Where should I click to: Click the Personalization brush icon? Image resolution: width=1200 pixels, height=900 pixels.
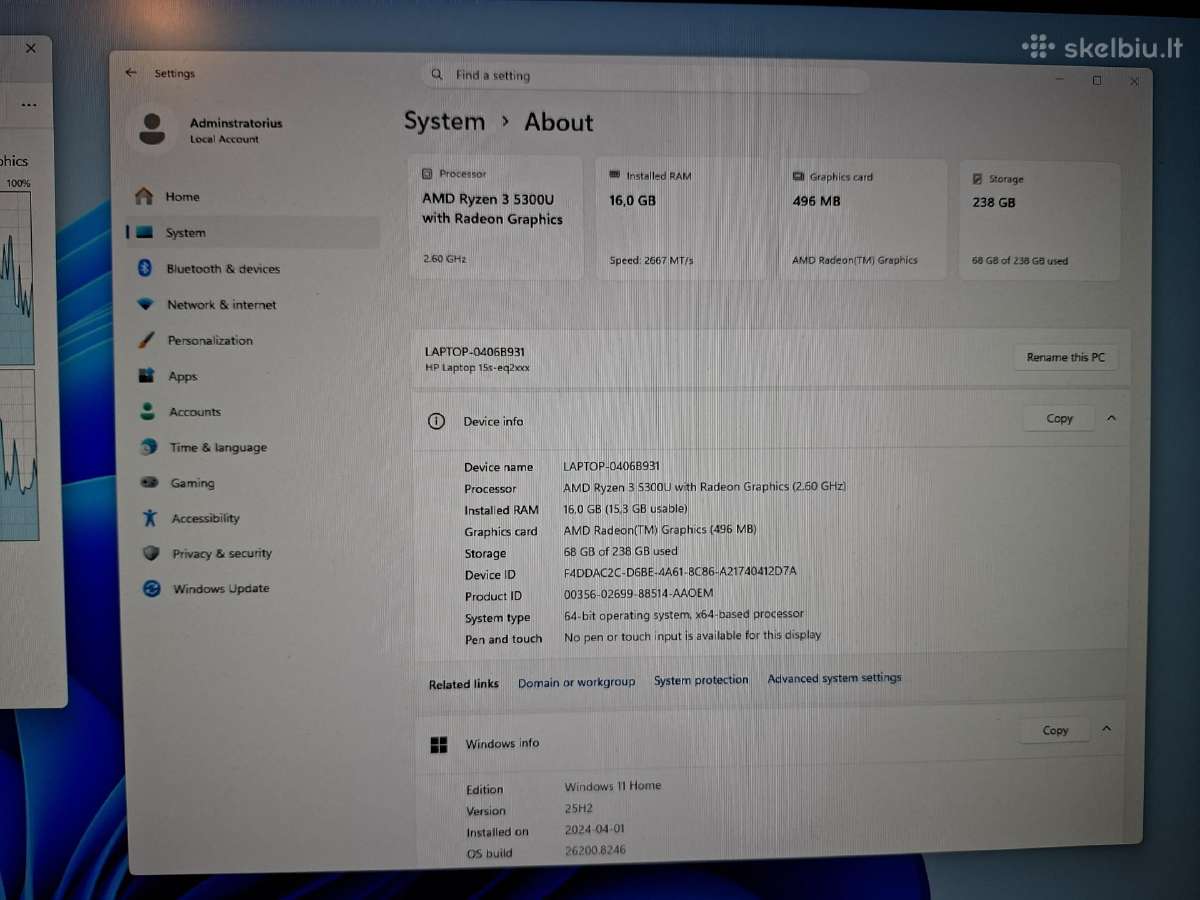[x=146, y=340]
